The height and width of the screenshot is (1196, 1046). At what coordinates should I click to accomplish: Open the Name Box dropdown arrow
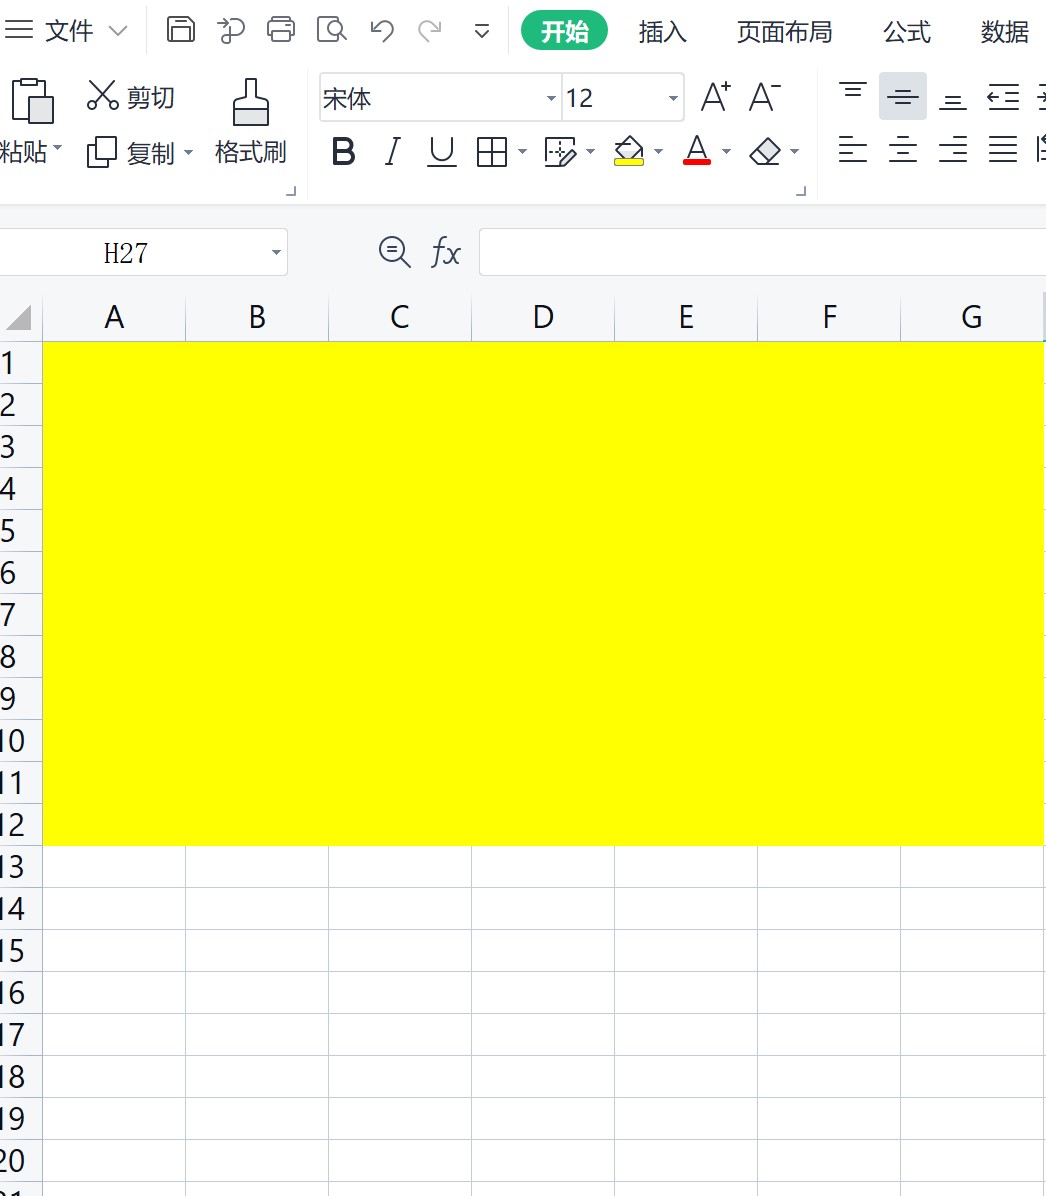[276, 252]
